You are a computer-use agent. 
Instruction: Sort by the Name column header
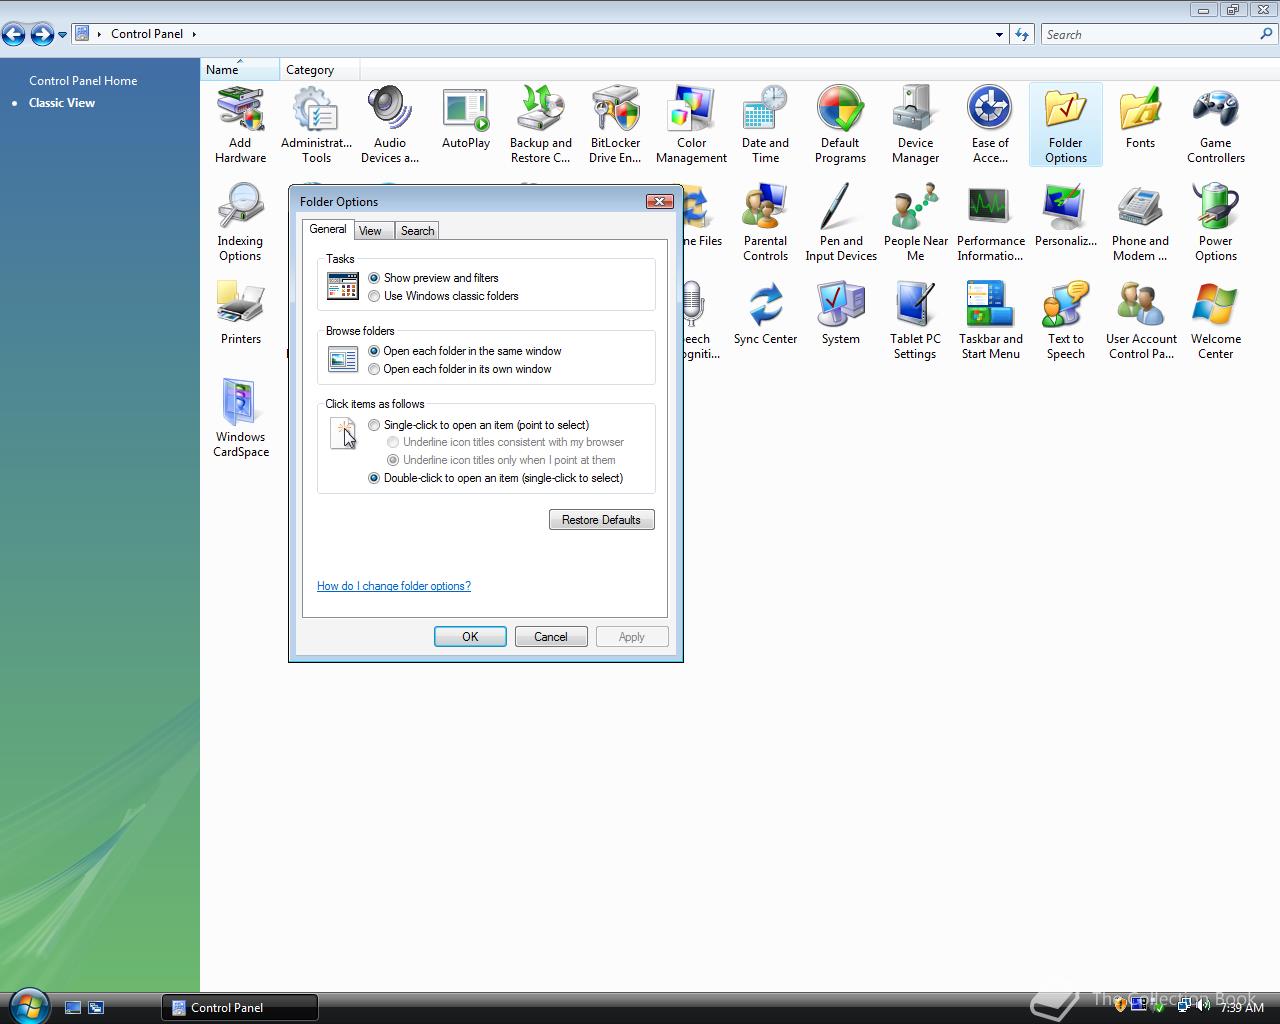click(x=240, y=69)
